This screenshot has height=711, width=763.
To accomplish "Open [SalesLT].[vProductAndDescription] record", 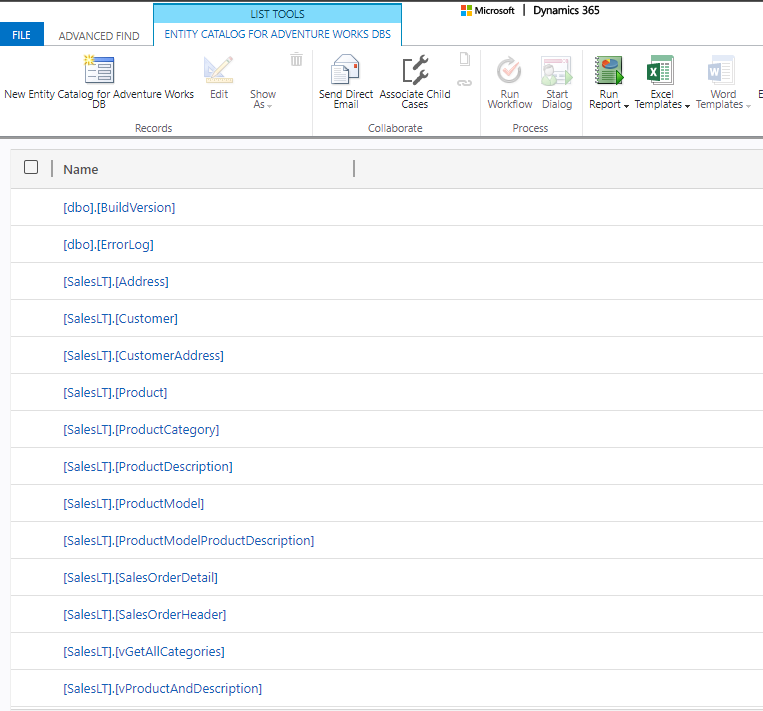I will [163, 689].
